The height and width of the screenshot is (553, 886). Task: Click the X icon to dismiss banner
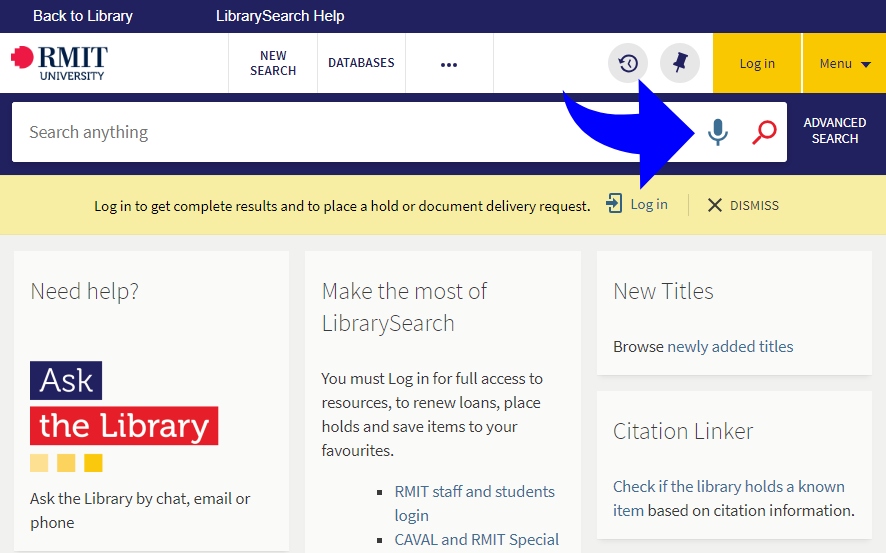[x=714, y=205]
